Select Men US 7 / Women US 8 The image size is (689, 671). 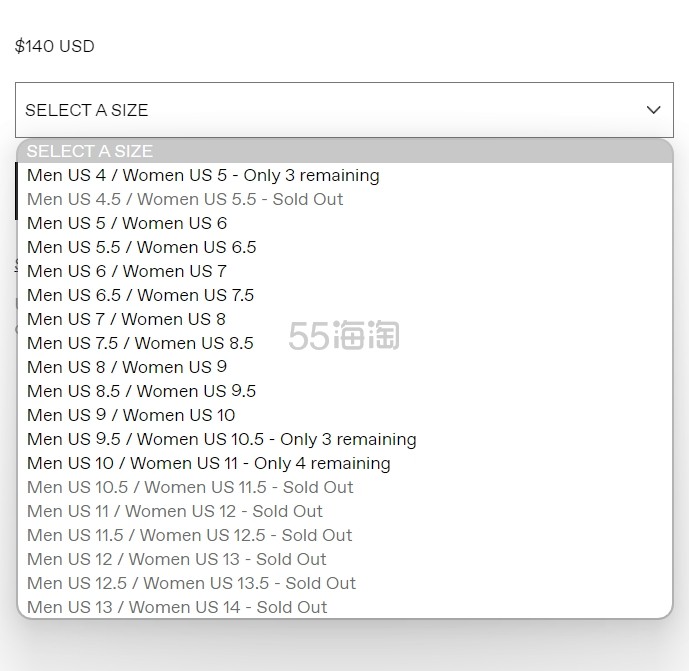pyautogui.click(x=127, y=319)
